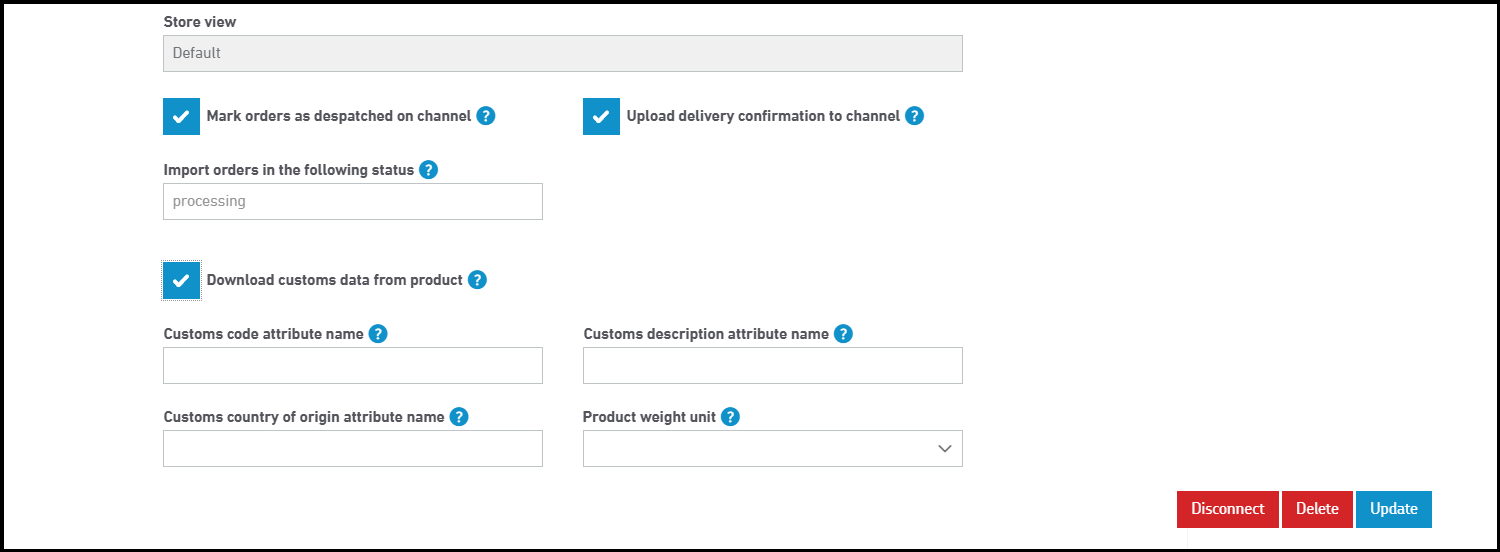
Task: Click the Disconnect button
Action: coord(1227,509)
